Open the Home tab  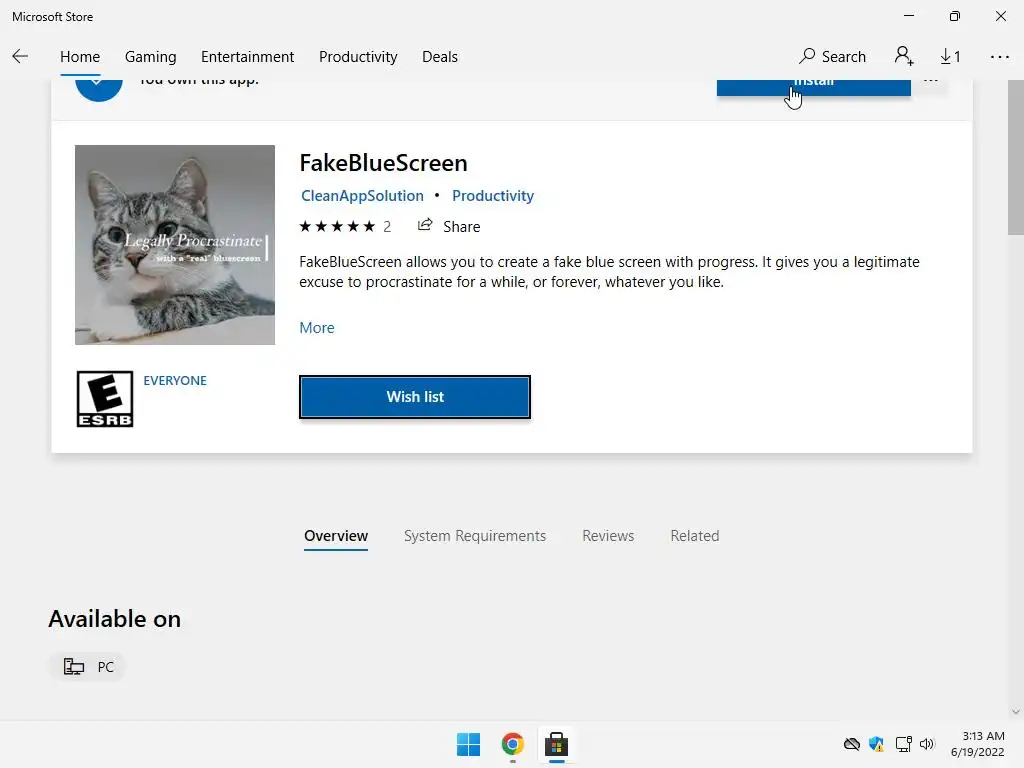(80, 57)
